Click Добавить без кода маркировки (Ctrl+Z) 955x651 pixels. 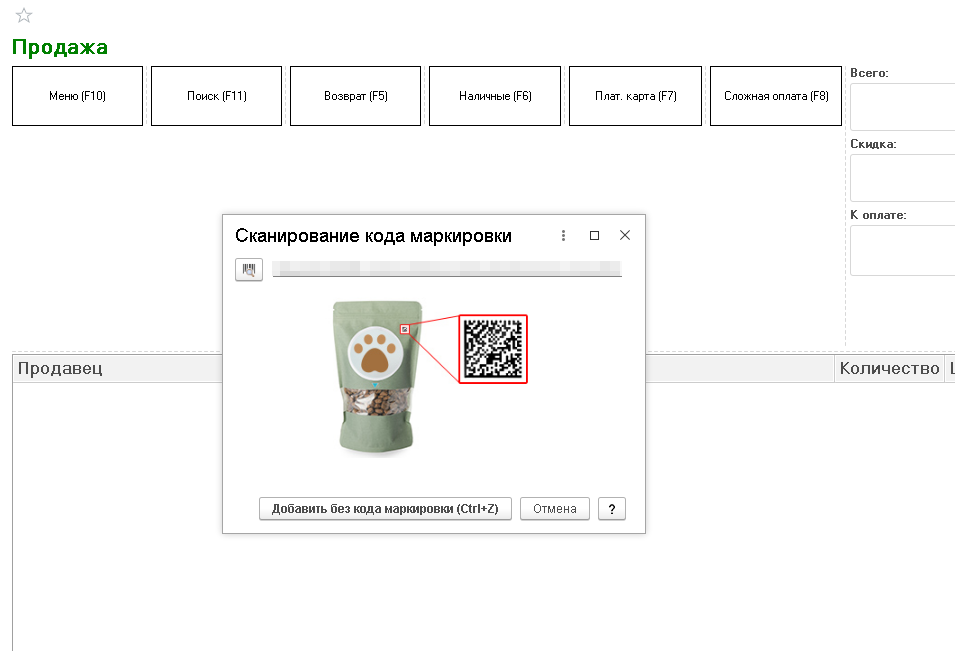tap(385, 508)
